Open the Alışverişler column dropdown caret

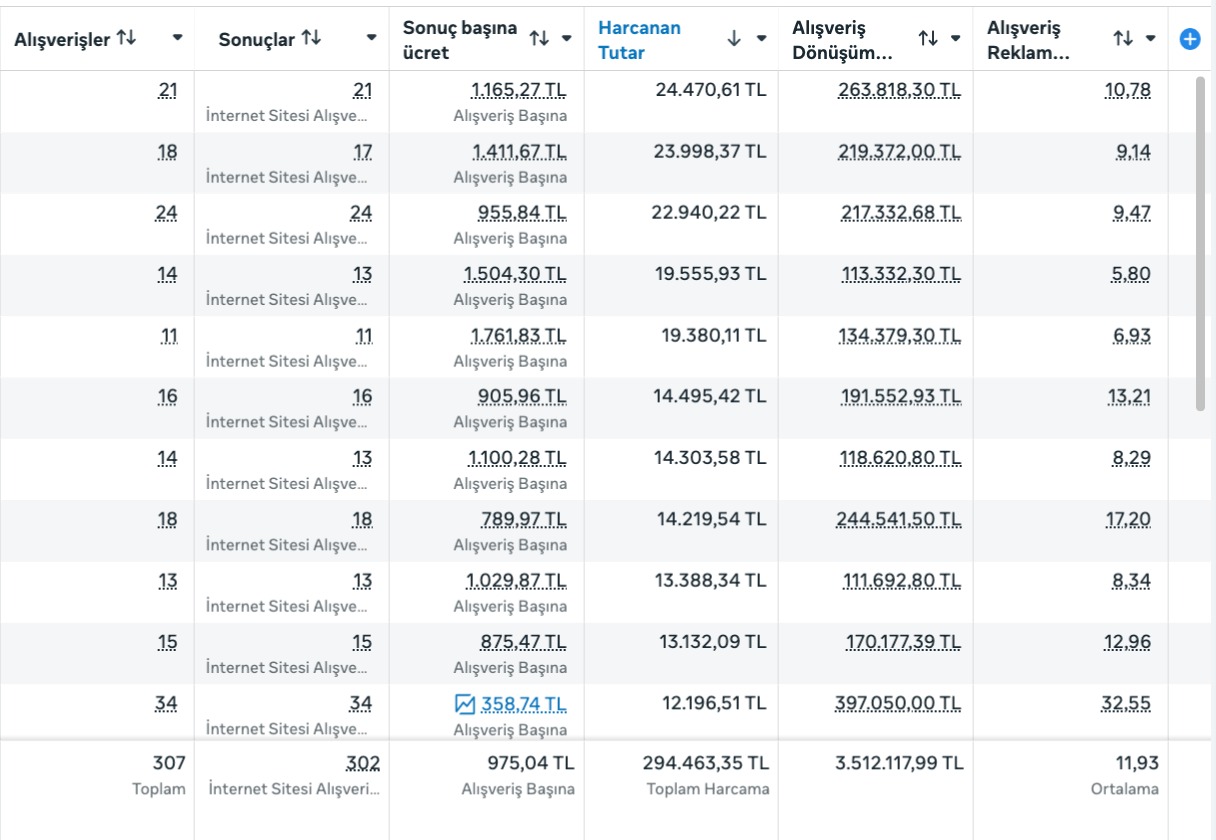click(178, 38)
